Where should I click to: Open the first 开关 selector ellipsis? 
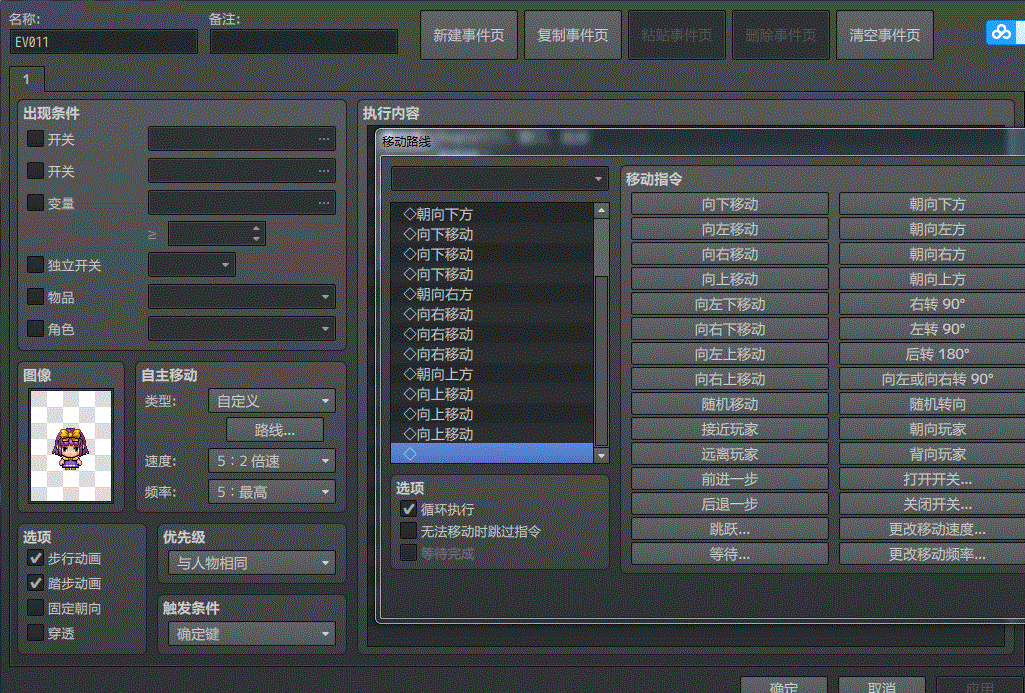324,139
